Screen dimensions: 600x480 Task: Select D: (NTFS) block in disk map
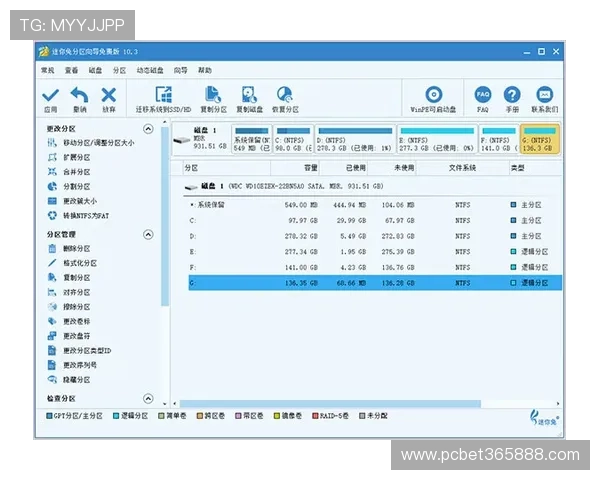click(x=355, y=139)
